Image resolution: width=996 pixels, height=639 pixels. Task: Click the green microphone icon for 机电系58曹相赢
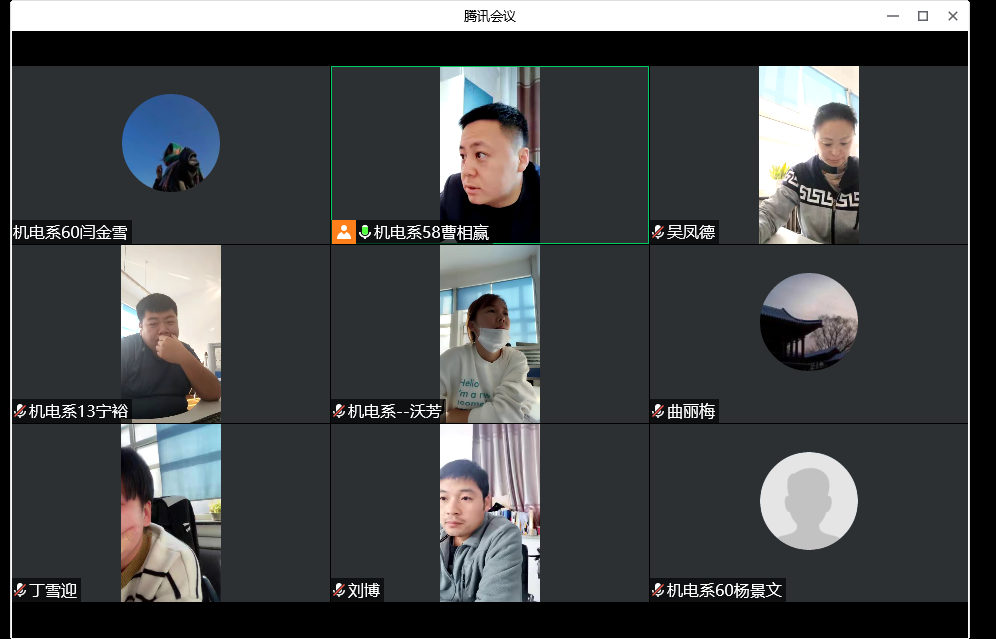(x=365, y=232)
